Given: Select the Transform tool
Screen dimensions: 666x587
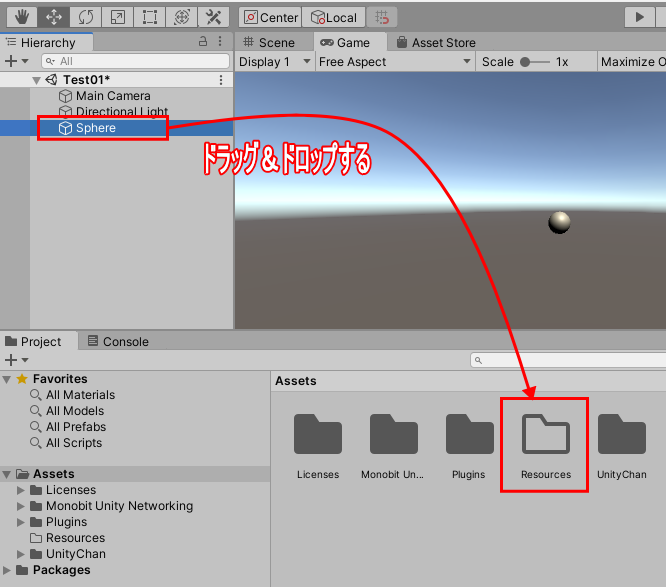Looking at the screenshot, I should tap(182, 17).
